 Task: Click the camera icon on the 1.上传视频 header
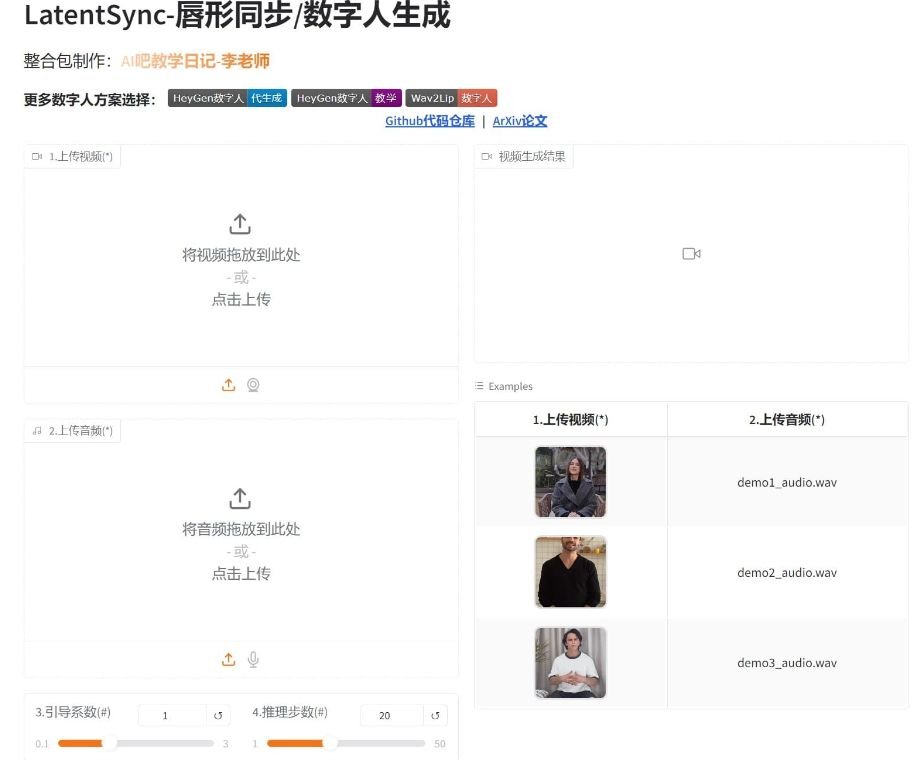(x=37, y=156)
